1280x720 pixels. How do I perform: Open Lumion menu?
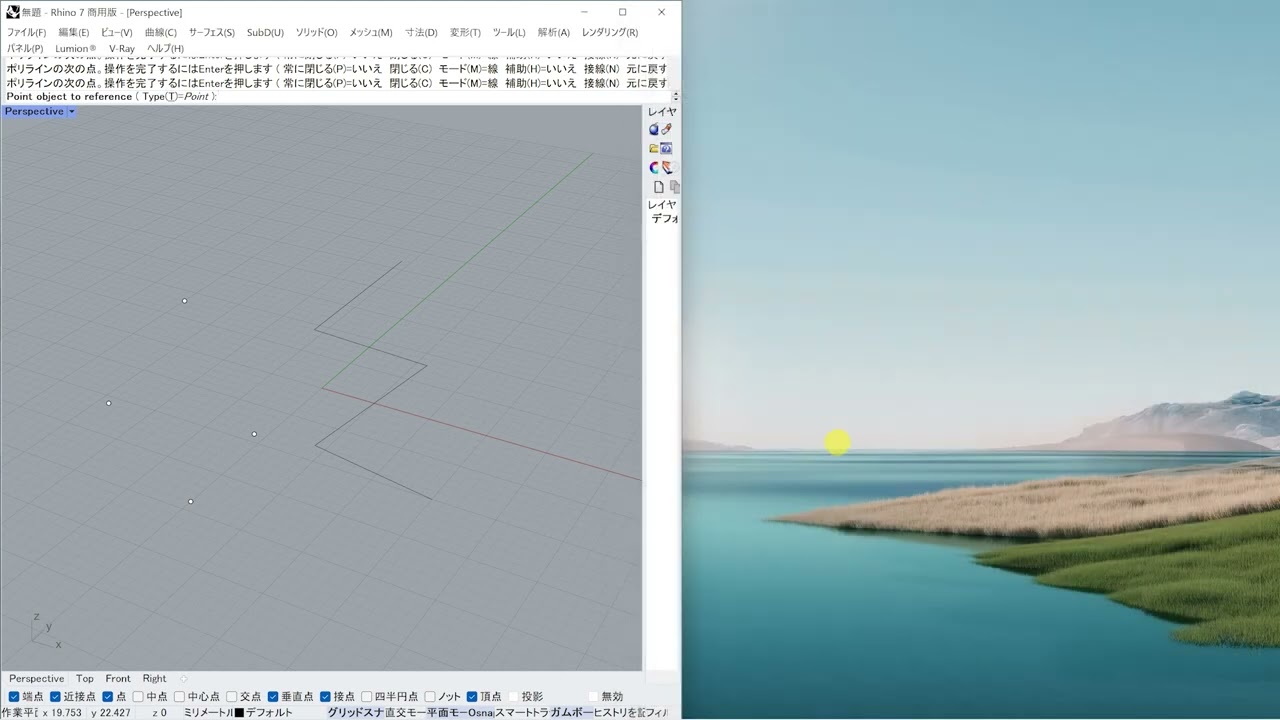[76, 48]
